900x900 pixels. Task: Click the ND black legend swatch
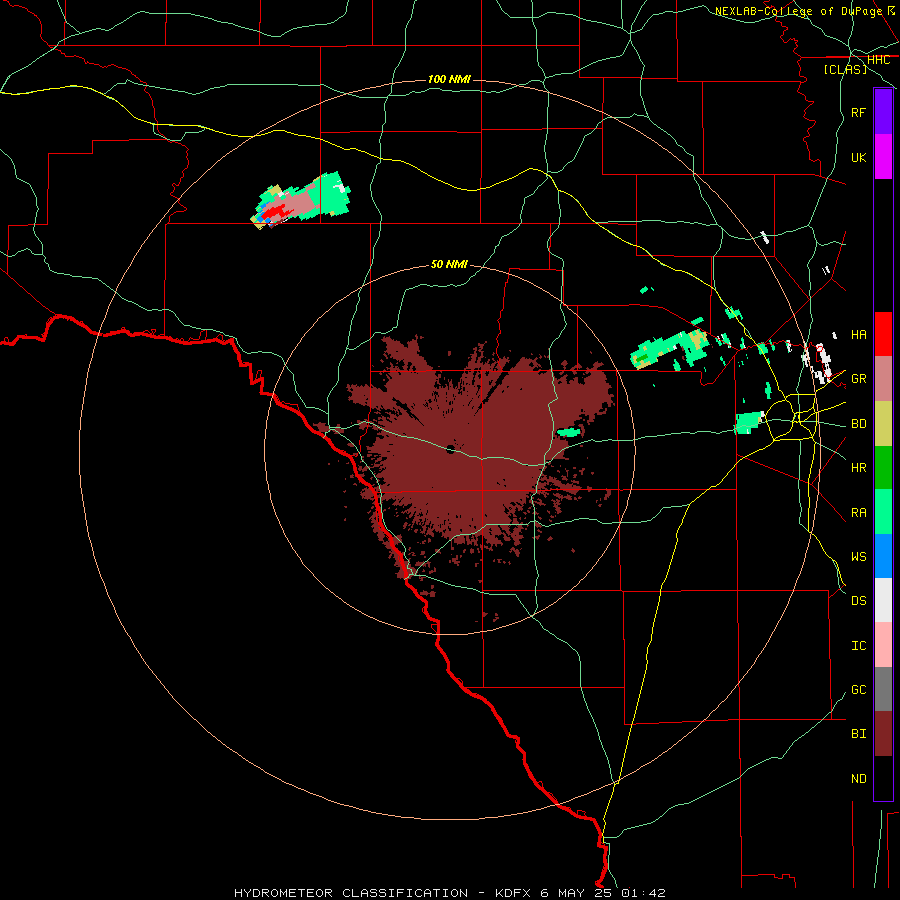883,778
